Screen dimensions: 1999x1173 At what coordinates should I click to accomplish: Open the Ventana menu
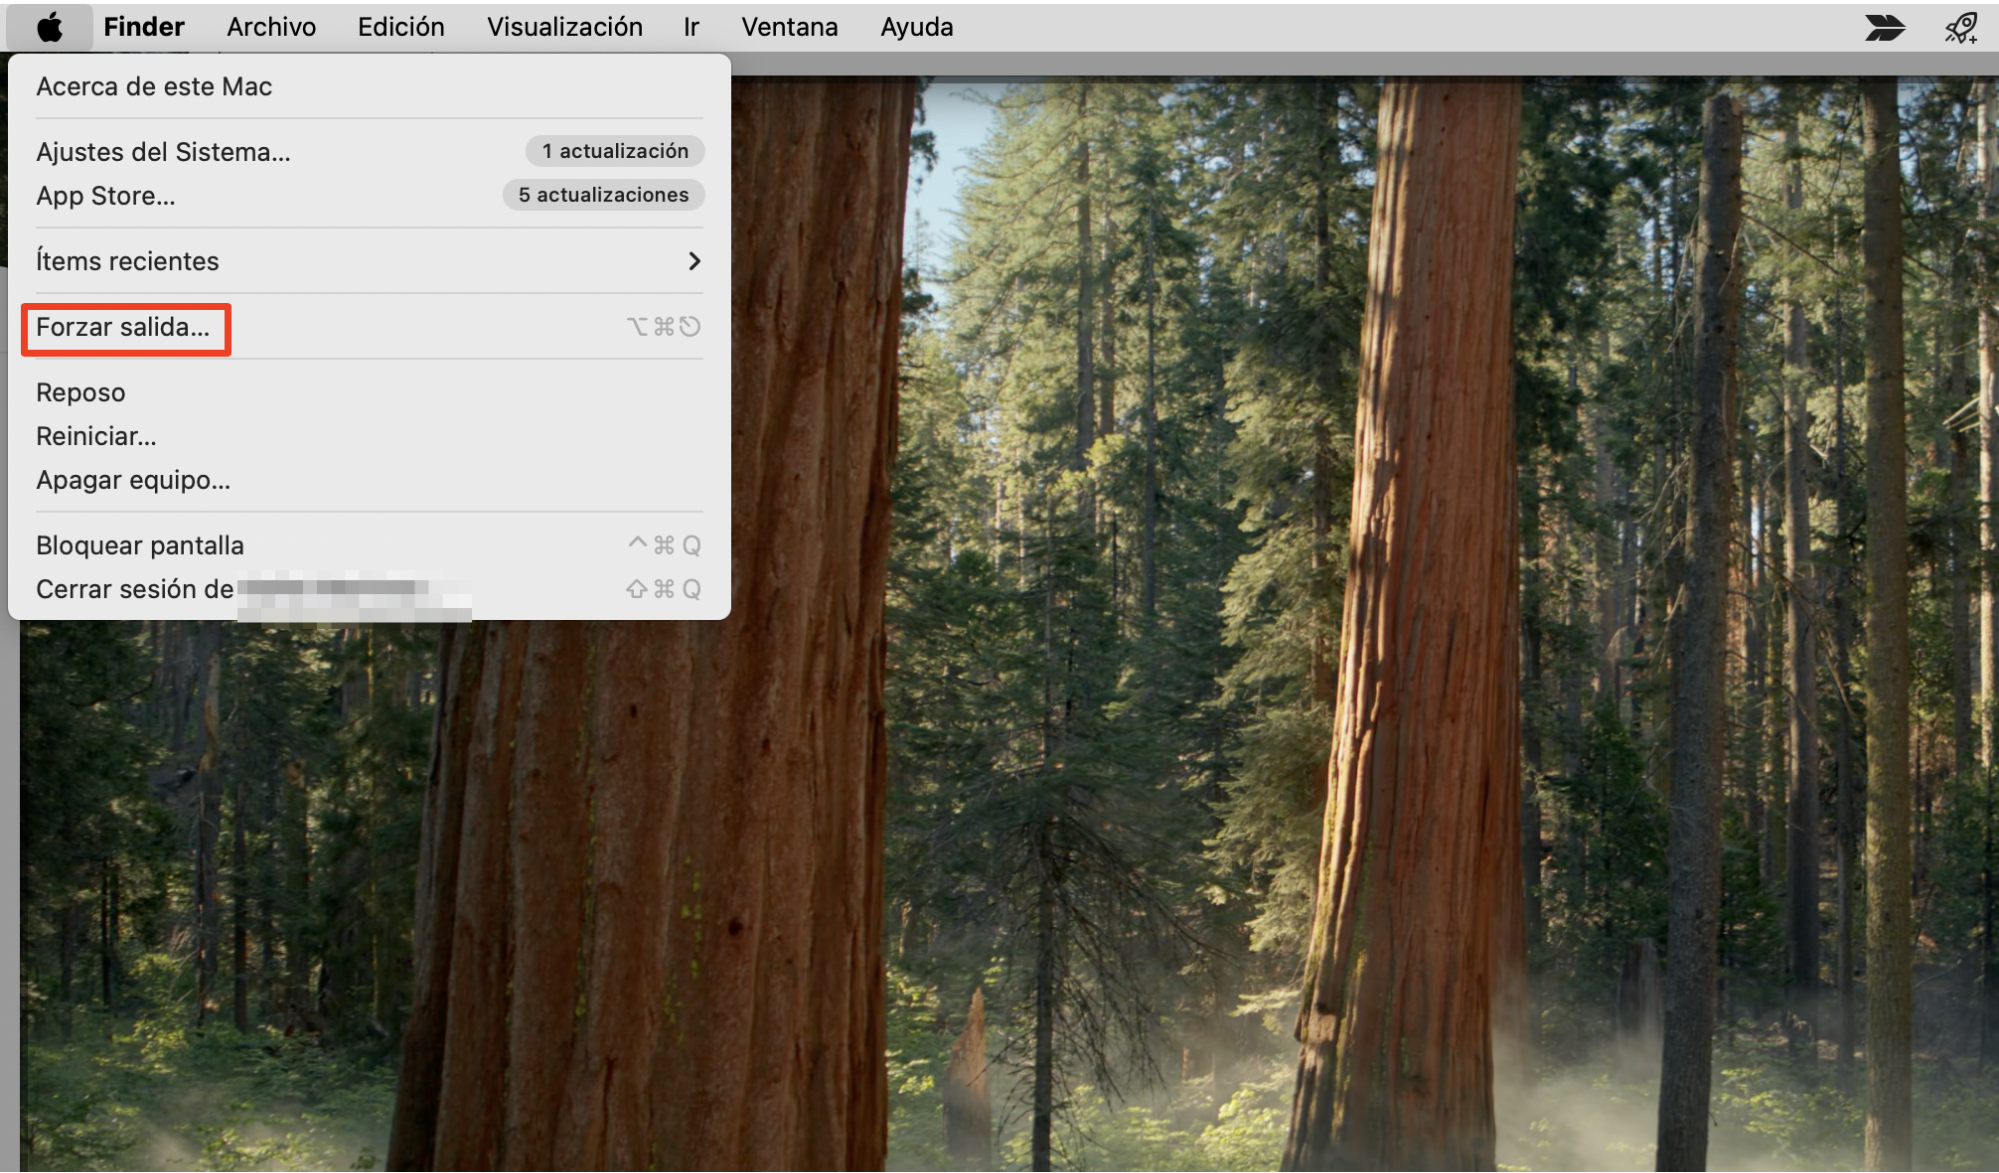tap(789, 27)
